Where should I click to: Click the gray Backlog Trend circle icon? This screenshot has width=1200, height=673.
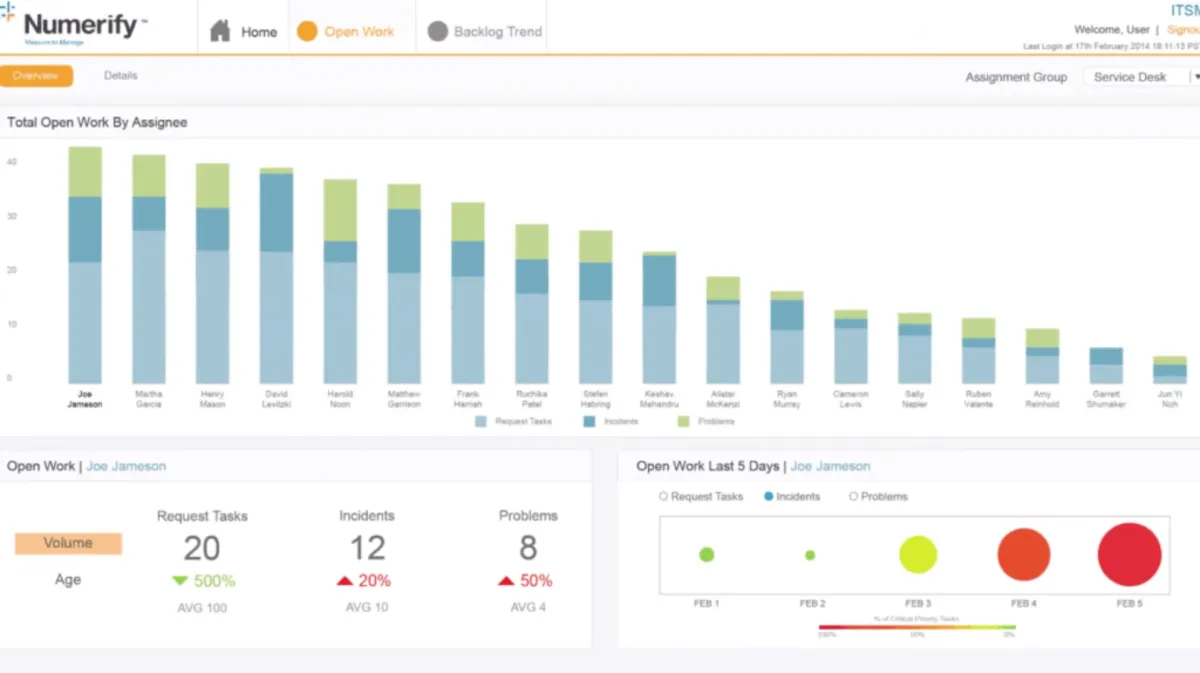coord(437,31)
